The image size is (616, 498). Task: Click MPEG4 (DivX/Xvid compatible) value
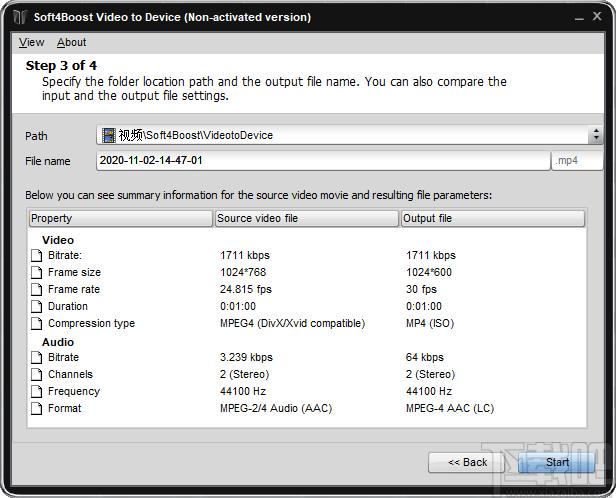(292, 323)
